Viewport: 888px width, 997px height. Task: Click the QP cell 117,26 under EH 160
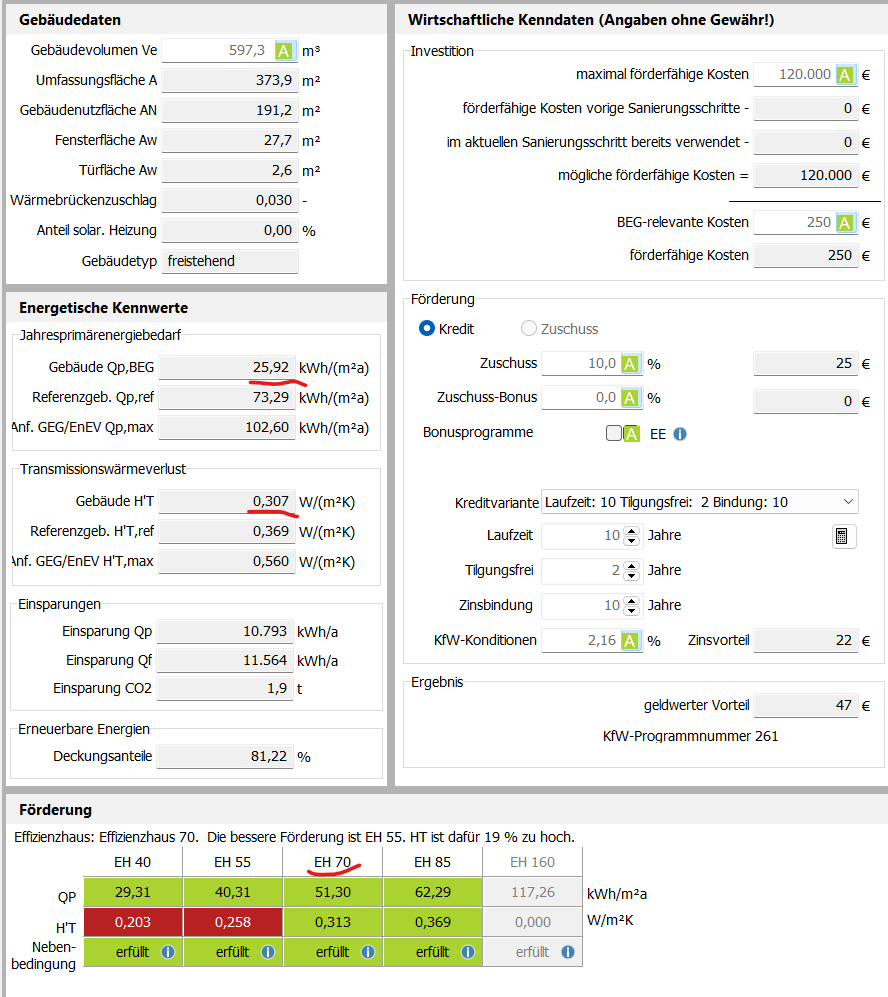click(533, 892)
